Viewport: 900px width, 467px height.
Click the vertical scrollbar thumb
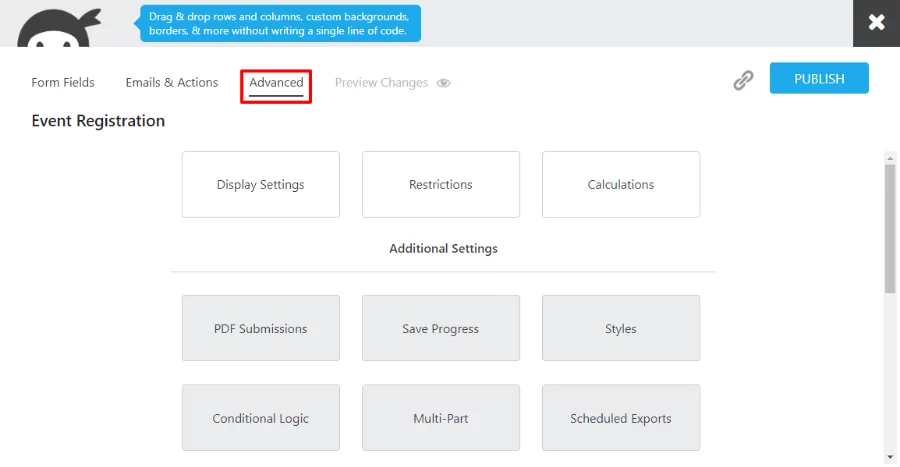(x=890, y=228)
